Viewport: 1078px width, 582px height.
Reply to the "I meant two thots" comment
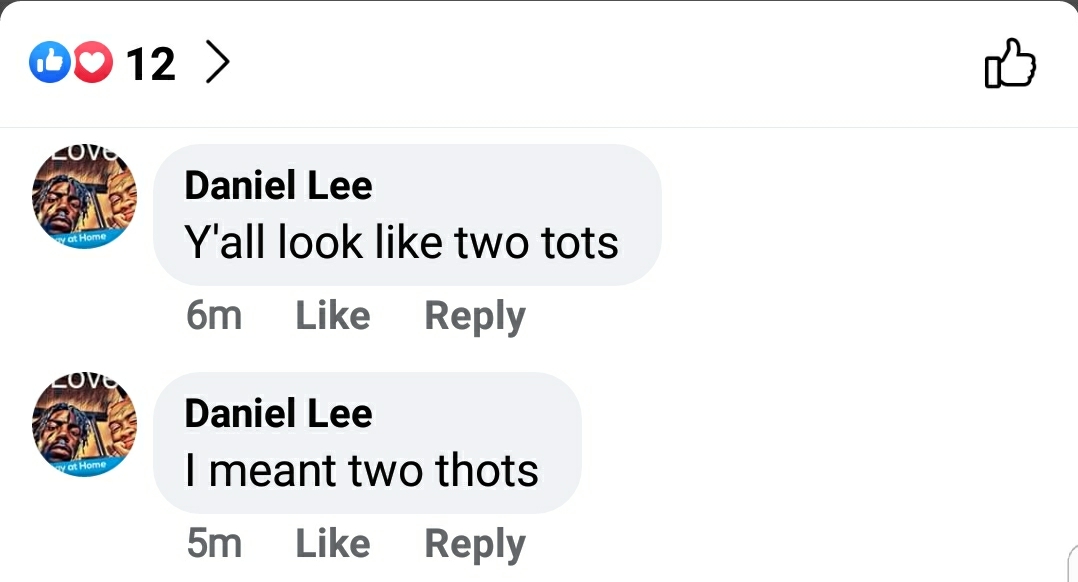[x=475, y=545]
